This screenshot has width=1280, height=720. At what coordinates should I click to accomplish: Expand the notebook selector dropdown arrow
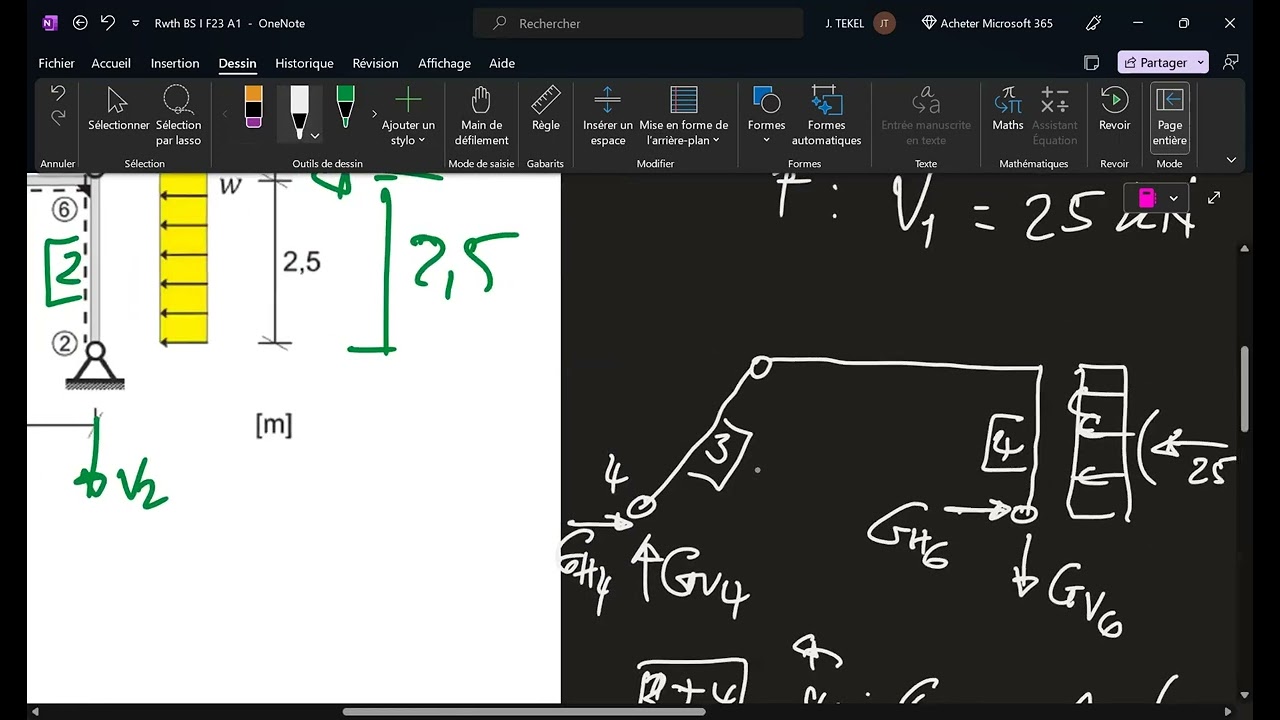click(x=1174, y=198)
